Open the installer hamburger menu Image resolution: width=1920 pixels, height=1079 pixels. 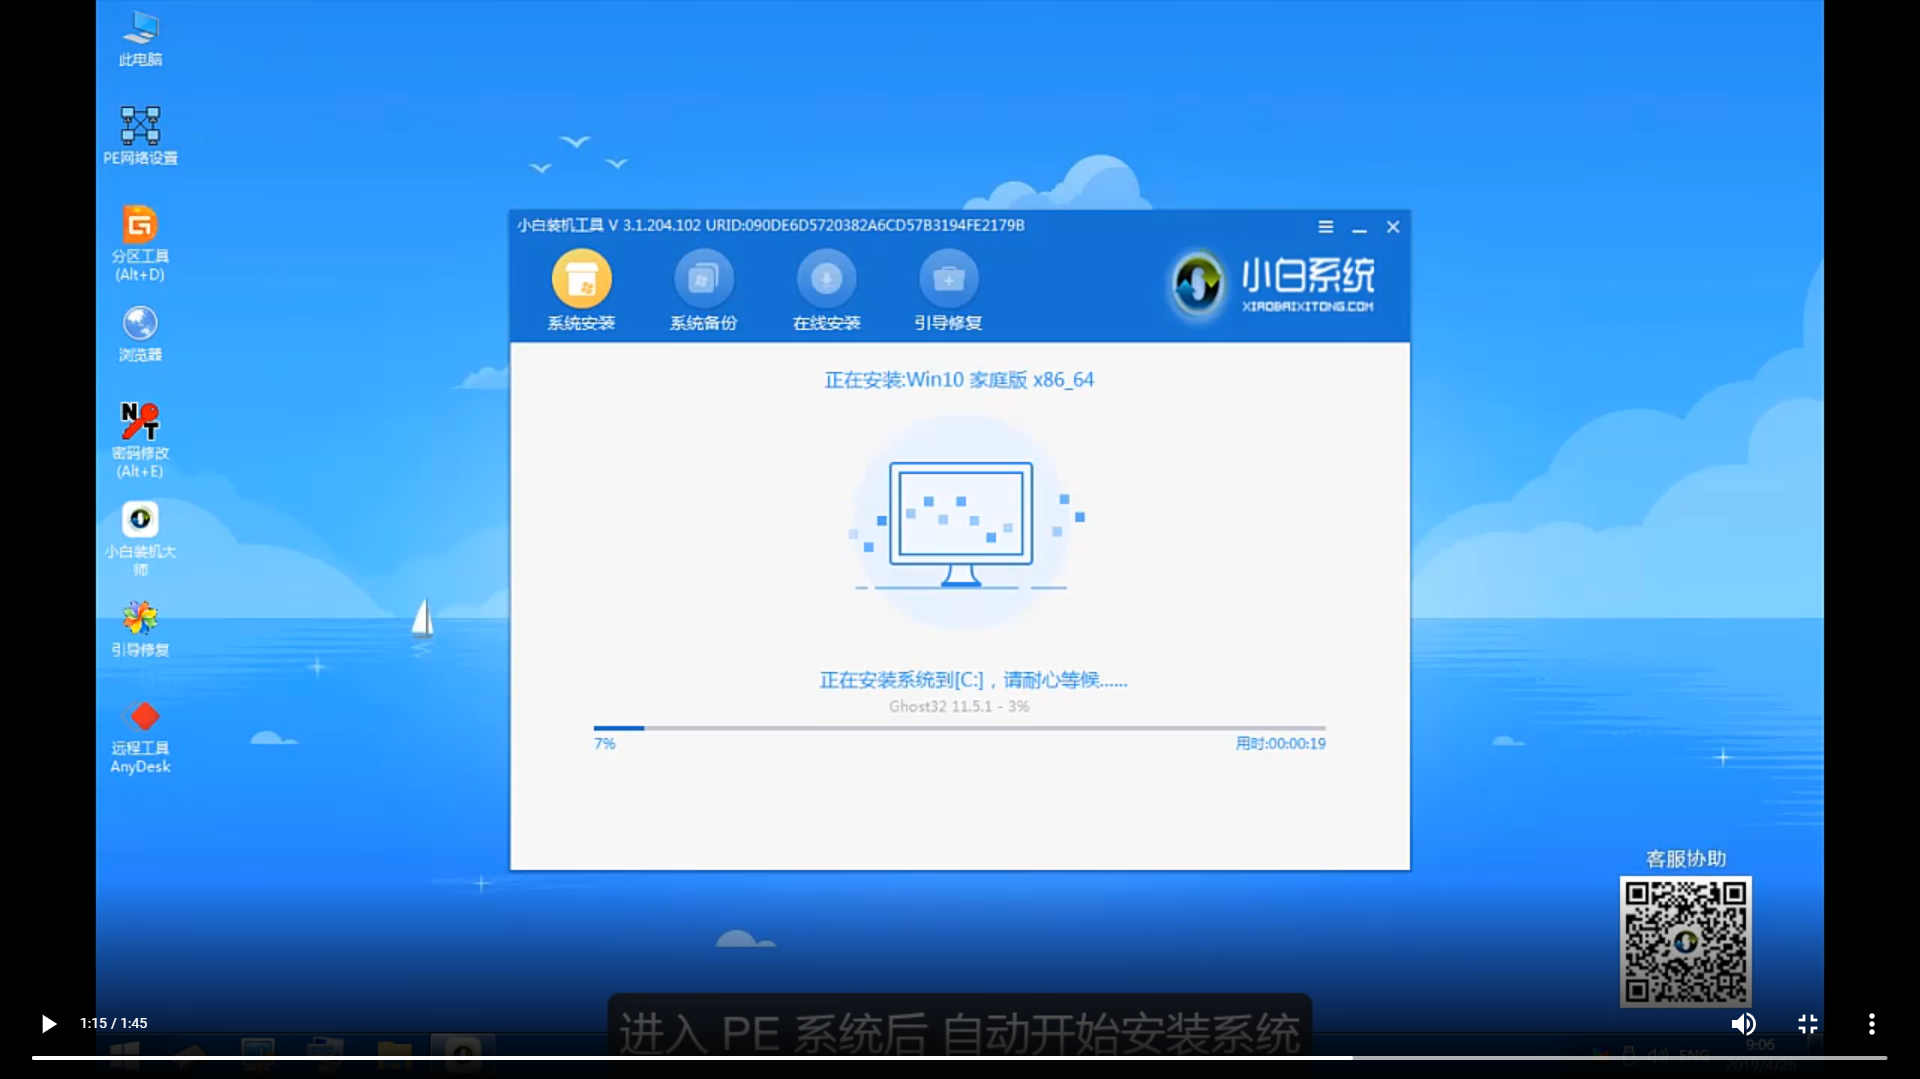(1325, 227)
